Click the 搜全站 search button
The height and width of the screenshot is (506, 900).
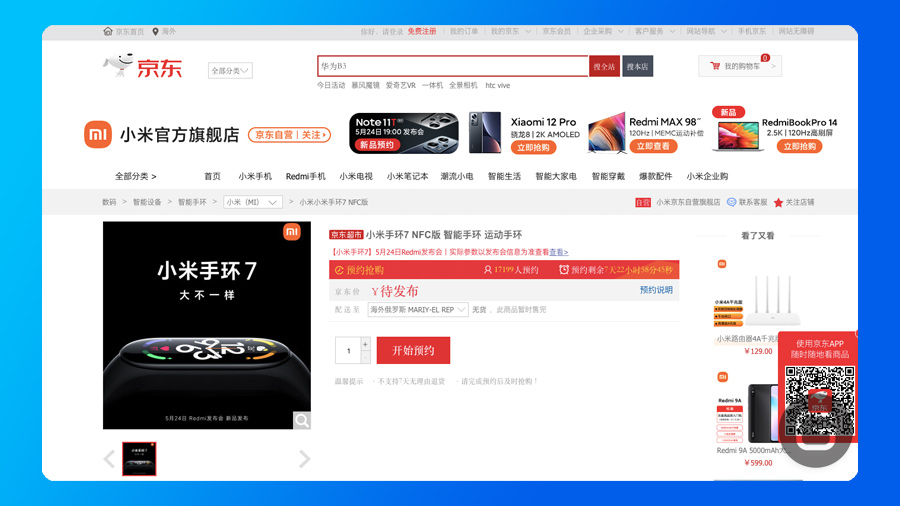tap(604, 67)
